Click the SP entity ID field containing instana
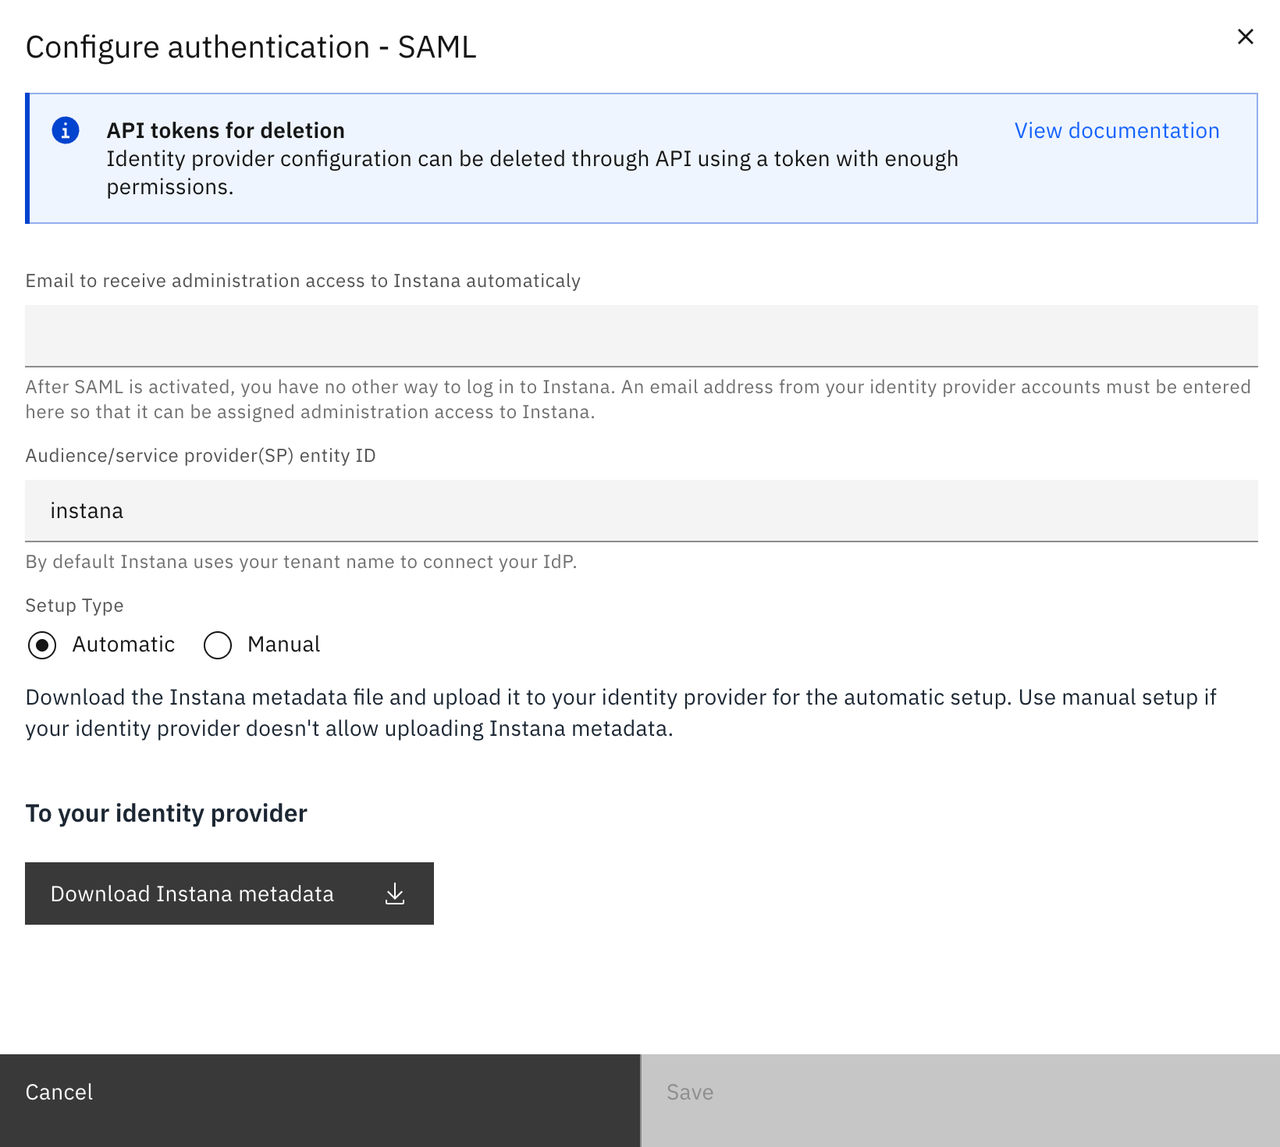This screenshot has height=1147, width=1280. [641, 511]
